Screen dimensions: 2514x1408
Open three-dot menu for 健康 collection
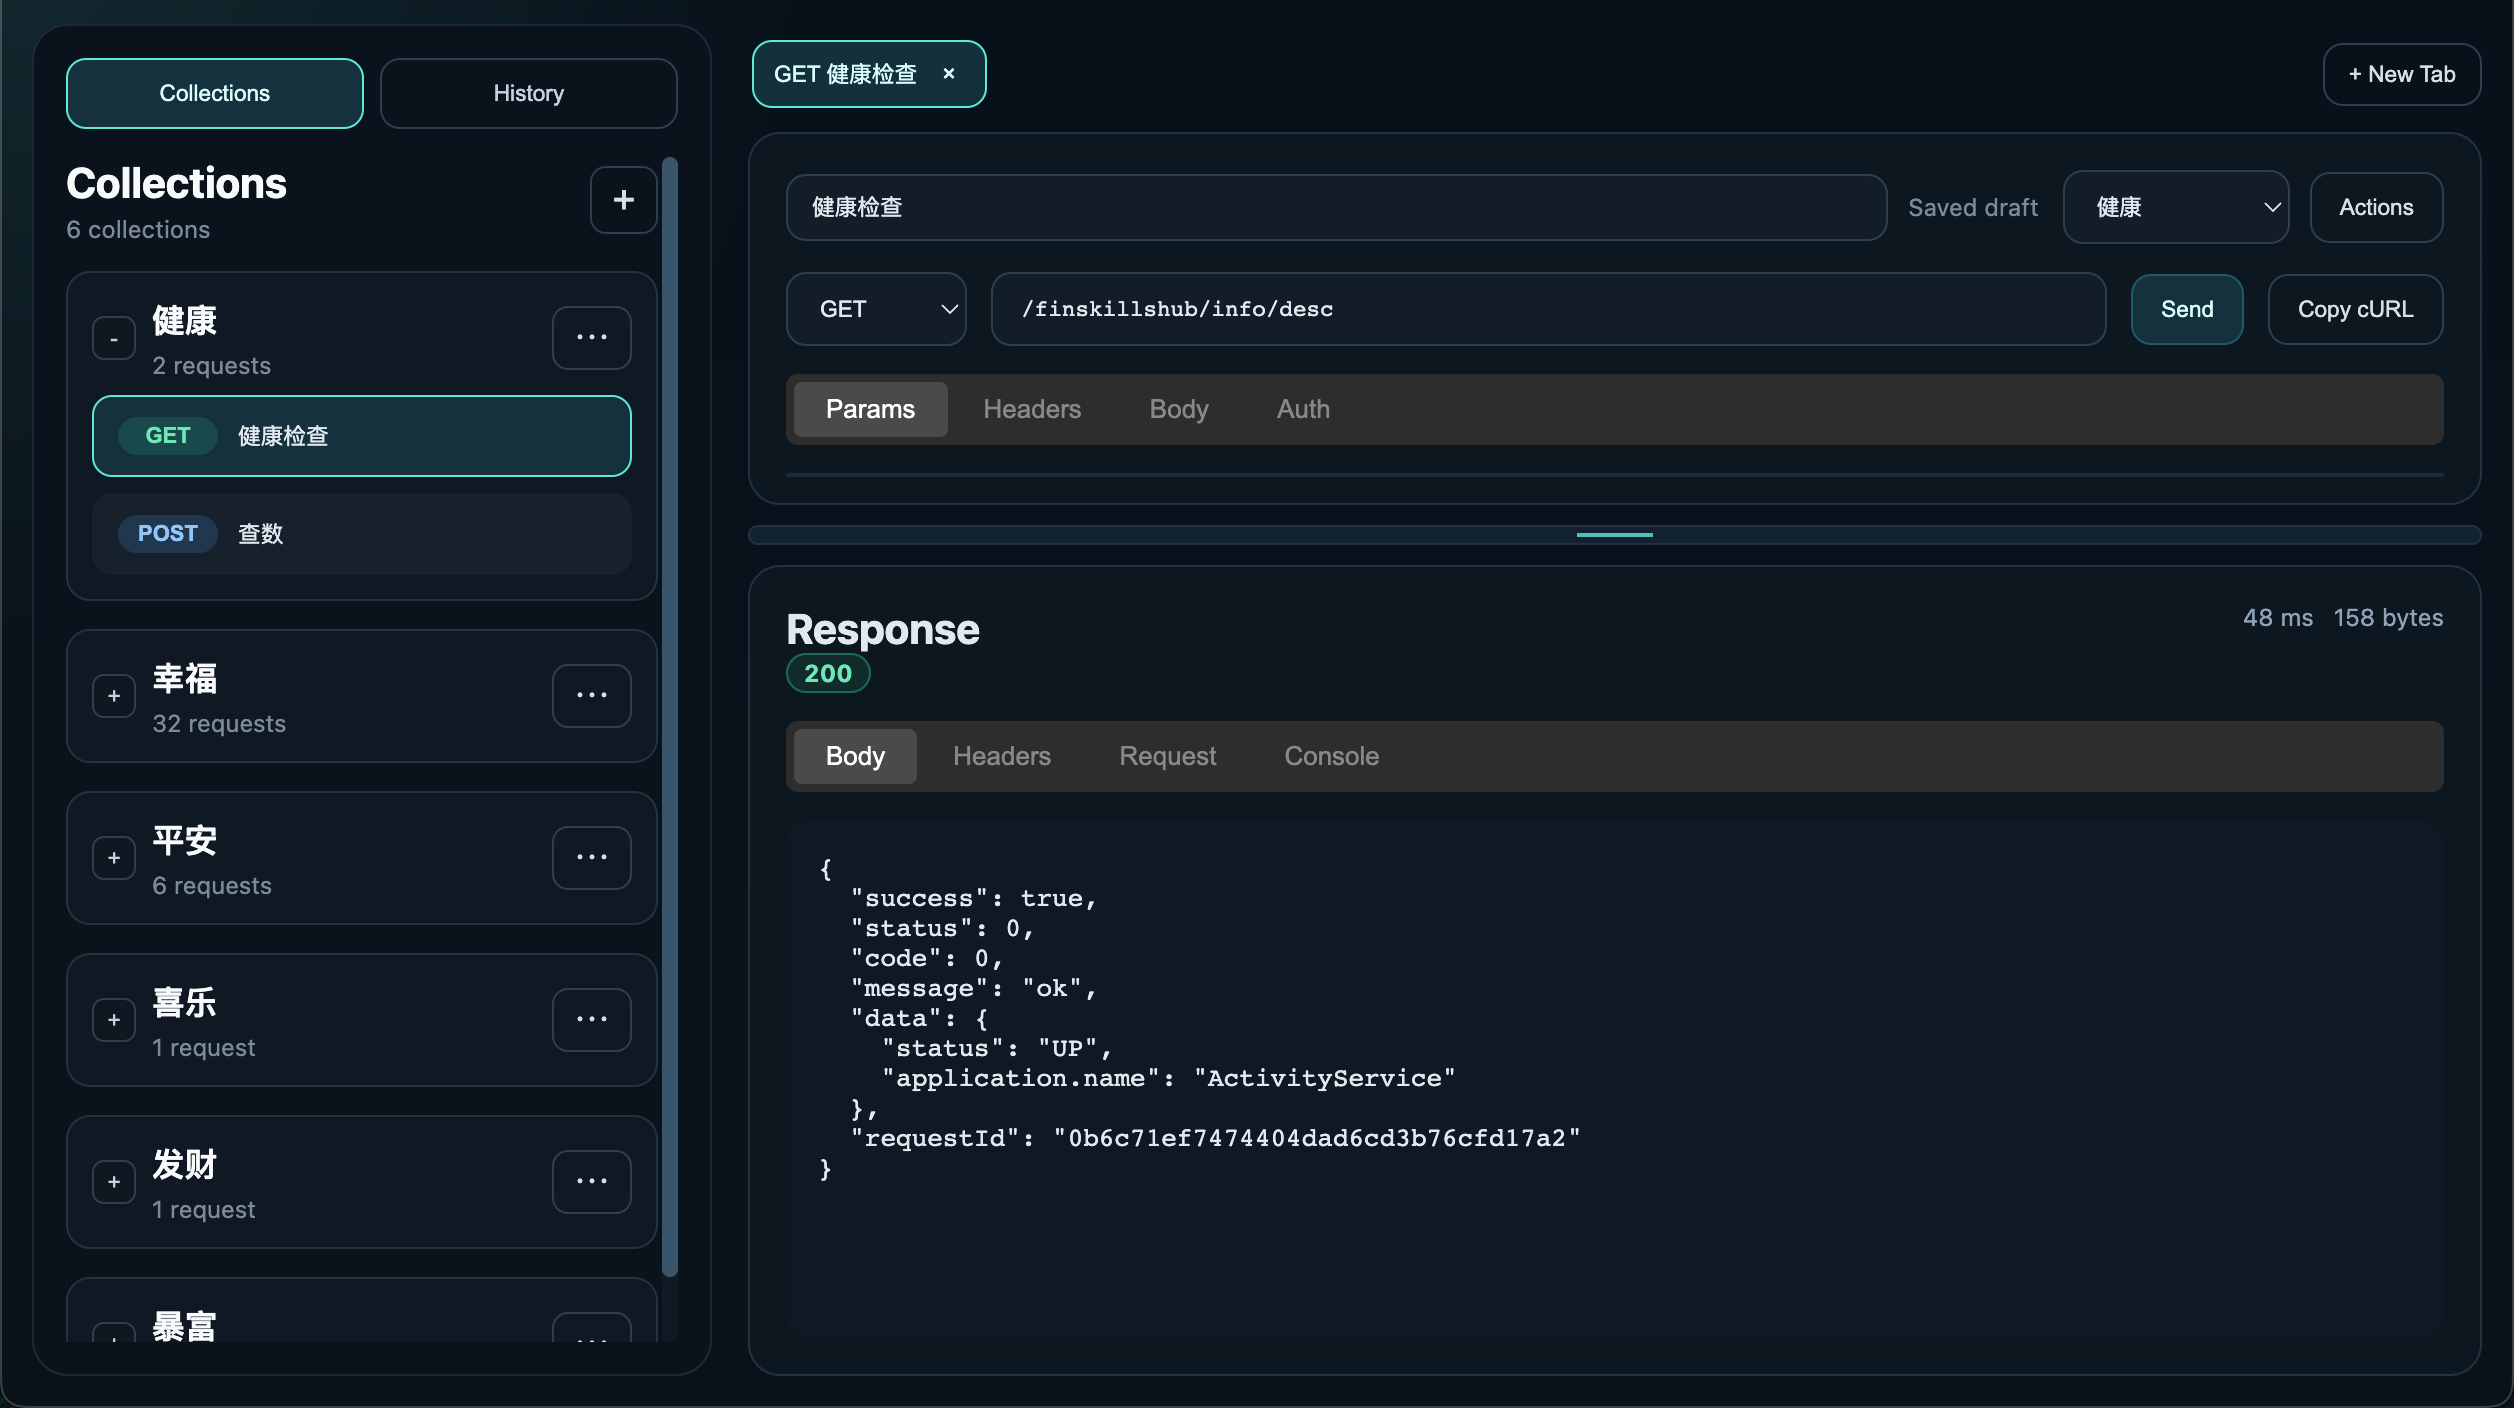click(x=591, y=338)
